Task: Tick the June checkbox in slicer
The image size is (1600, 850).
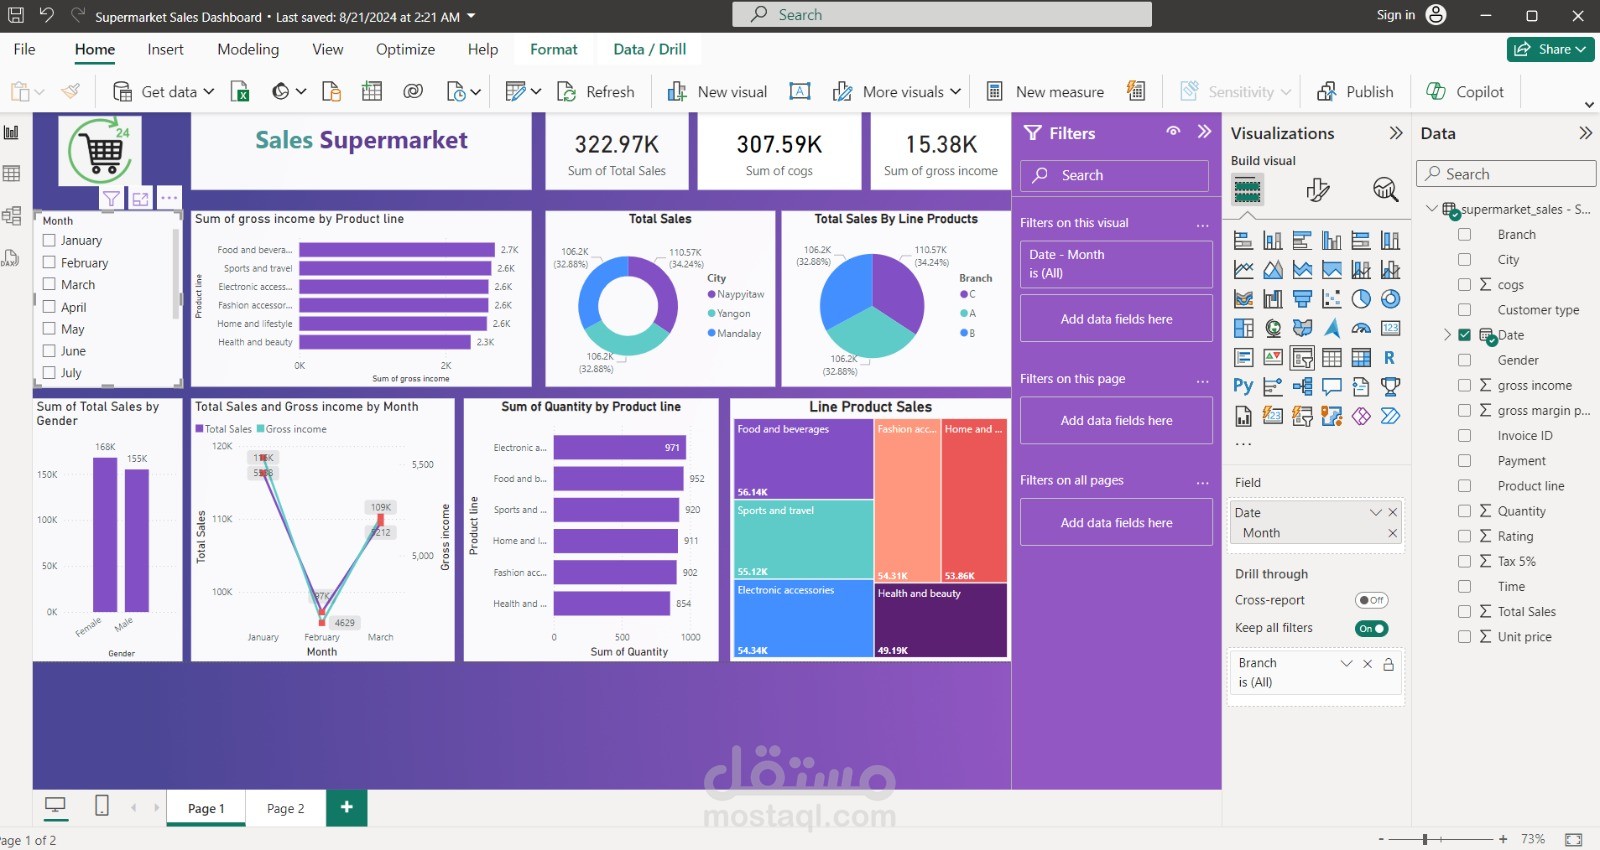Action: (x=49, y=350)
